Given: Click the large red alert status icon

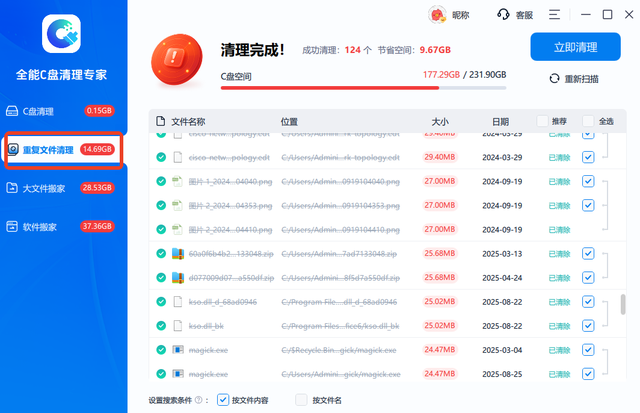Looking at the screenshot, I should (x=177, y=60).
